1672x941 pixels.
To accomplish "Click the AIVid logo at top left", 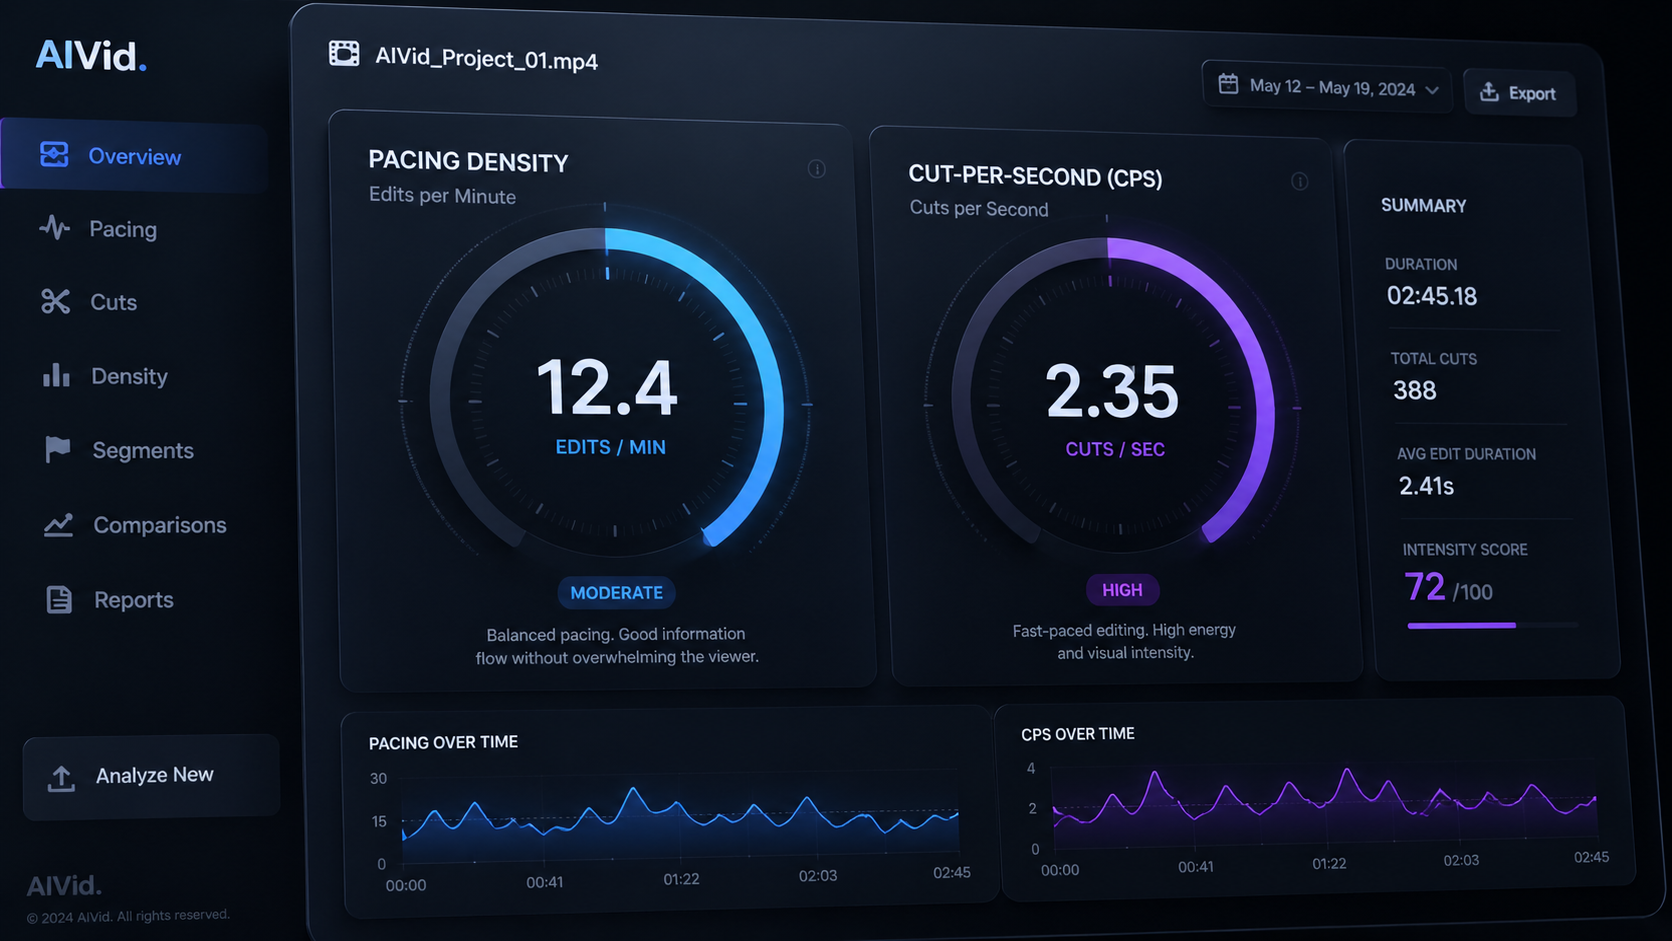I will 91,56.
